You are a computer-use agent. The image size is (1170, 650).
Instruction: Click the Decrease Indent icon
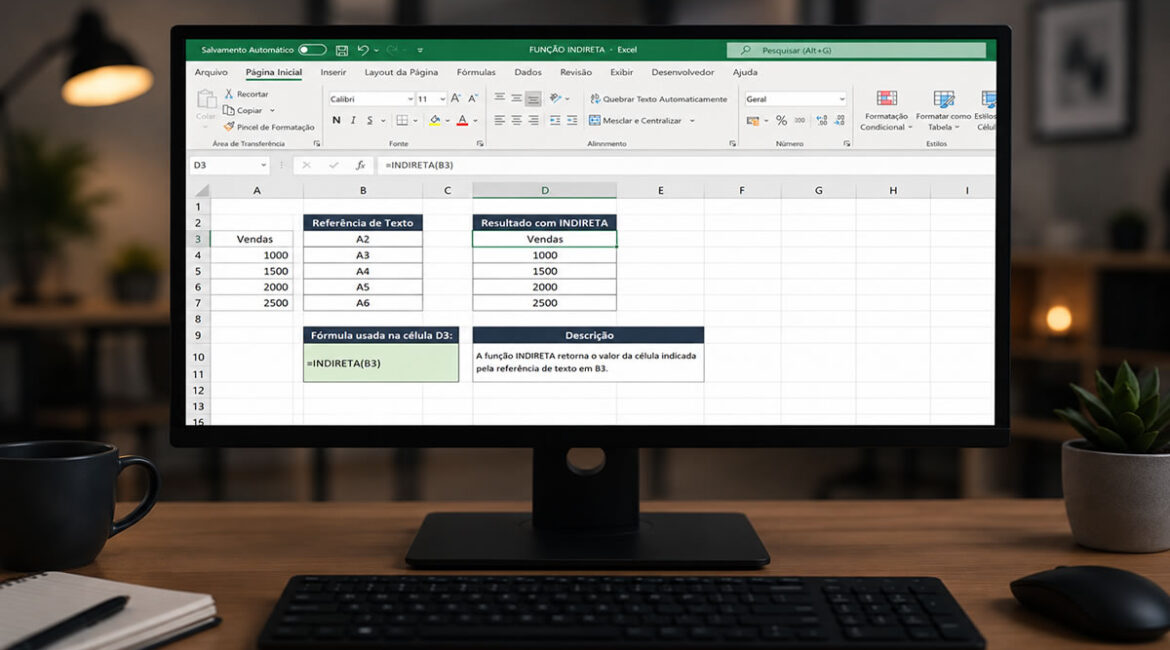click(x=555, y=120)
